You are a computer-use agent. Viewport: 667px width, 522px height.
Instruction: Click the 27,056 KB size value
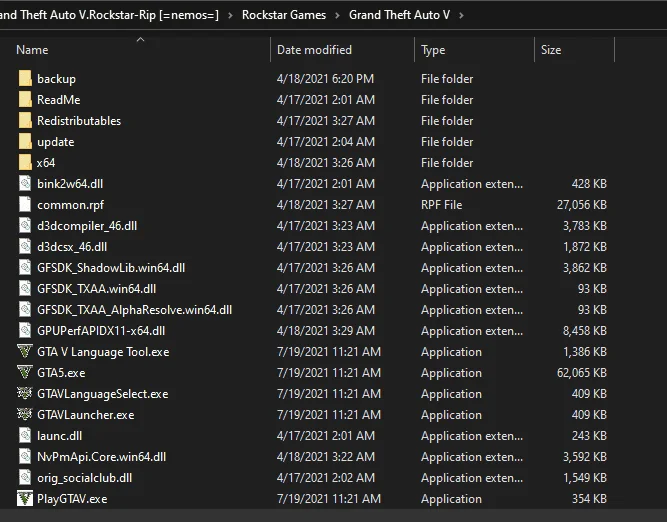point(581,205)
